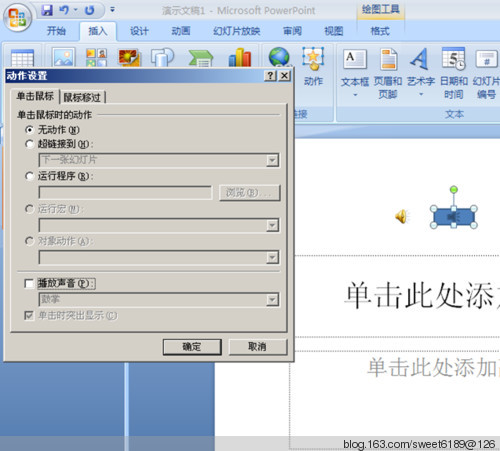Save the presentation from quick access toolbar
Image resolution: width=500 pixels, height=451 pixels.
click(x=47, y=10)
